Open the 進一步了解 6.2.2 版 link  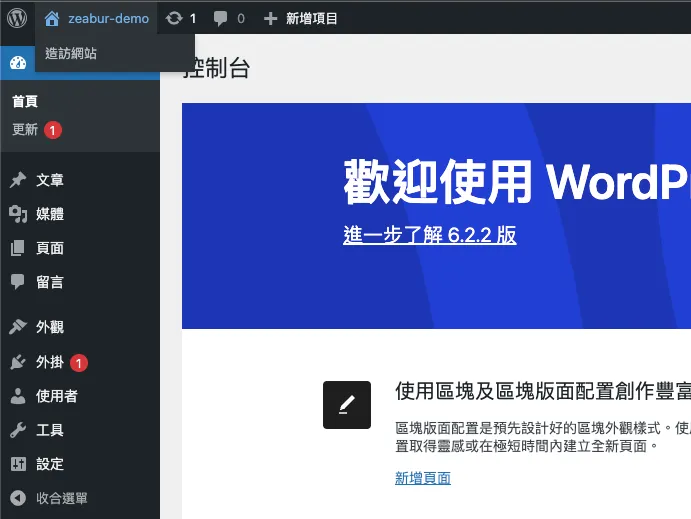click(430, 234)
